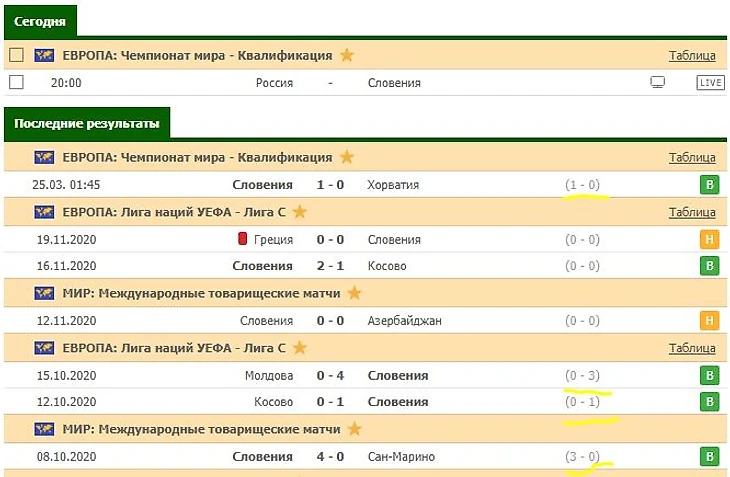Star the first Лига наций УЕФА - Лига С header

(299, 212)
